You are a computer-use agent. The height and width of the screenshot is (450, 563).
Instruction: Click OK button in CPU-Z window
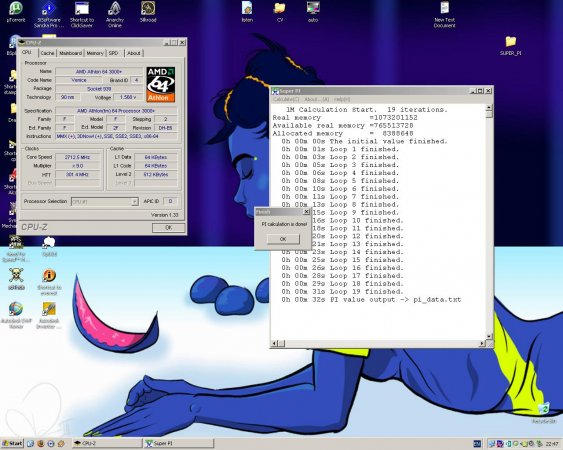(x=169, y=228)
